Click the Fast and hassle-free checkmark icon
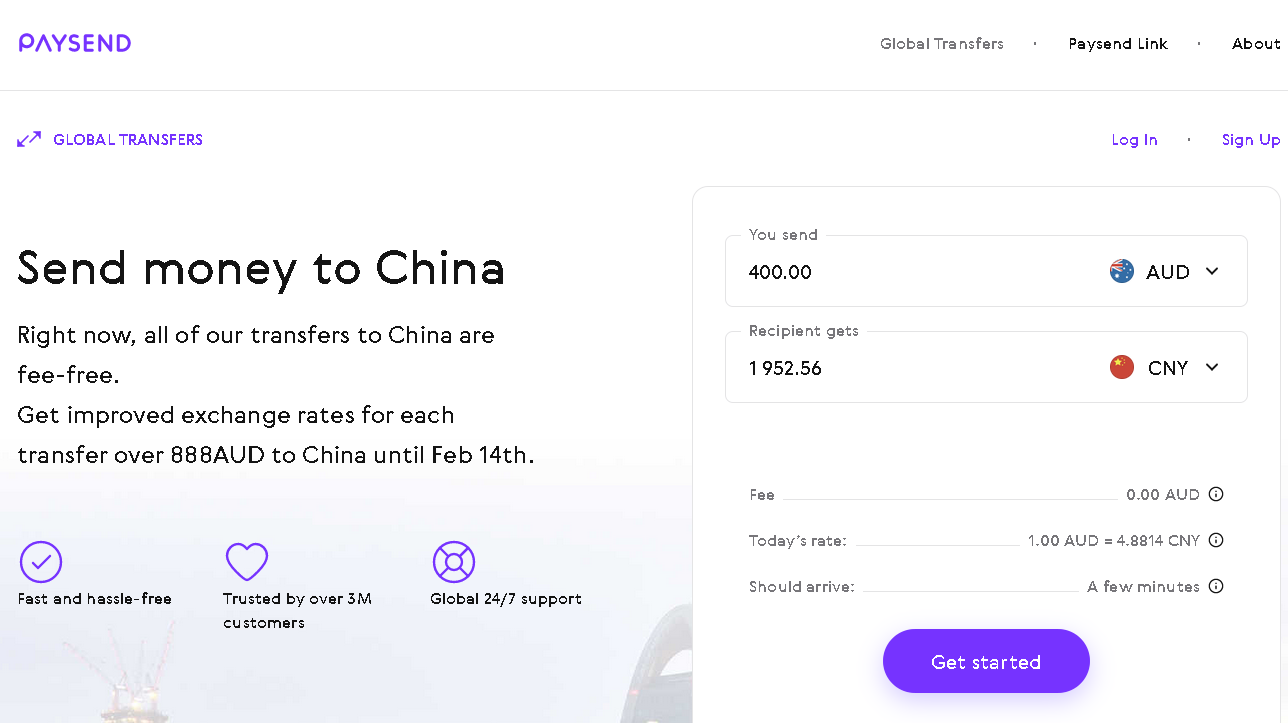Image resolution: width=1288 pixels, height=723 pixels. [x=41, y=562]
